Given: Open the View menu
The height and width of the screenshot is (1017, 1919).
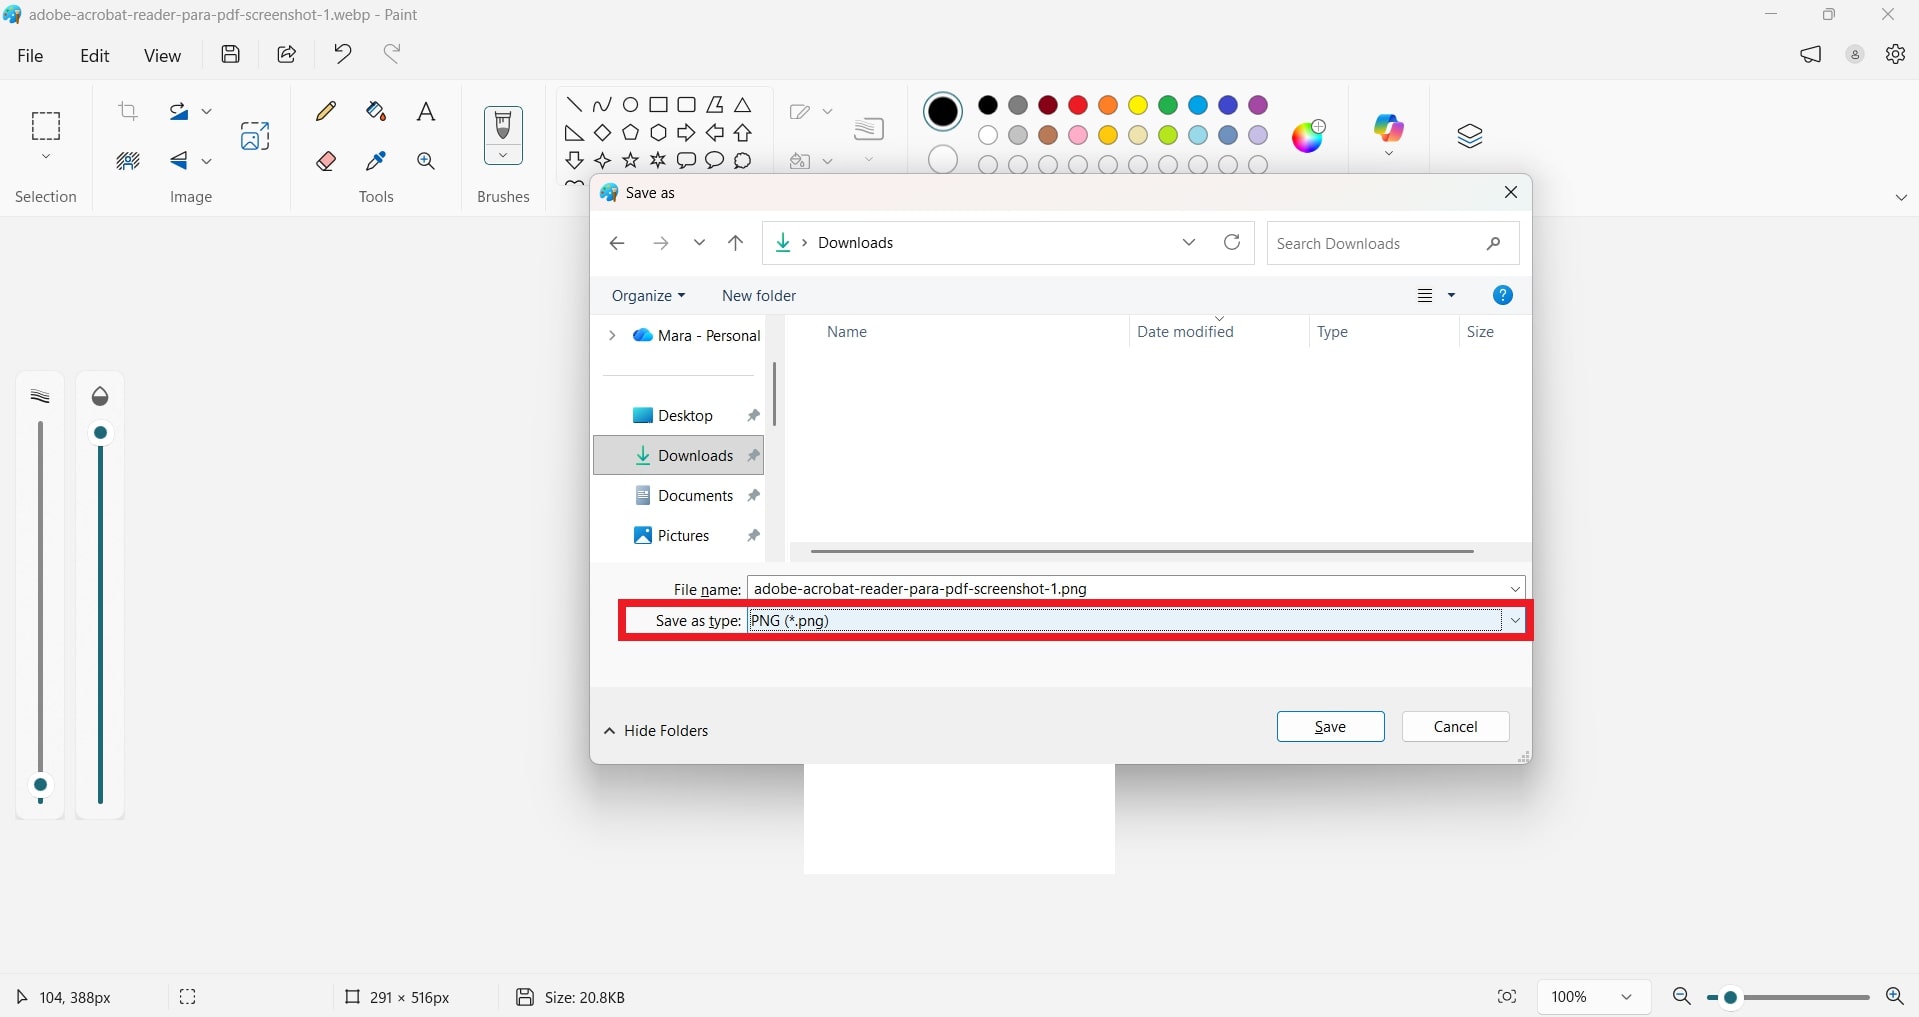Looking at the screenshot, I should tap(162, 56).
